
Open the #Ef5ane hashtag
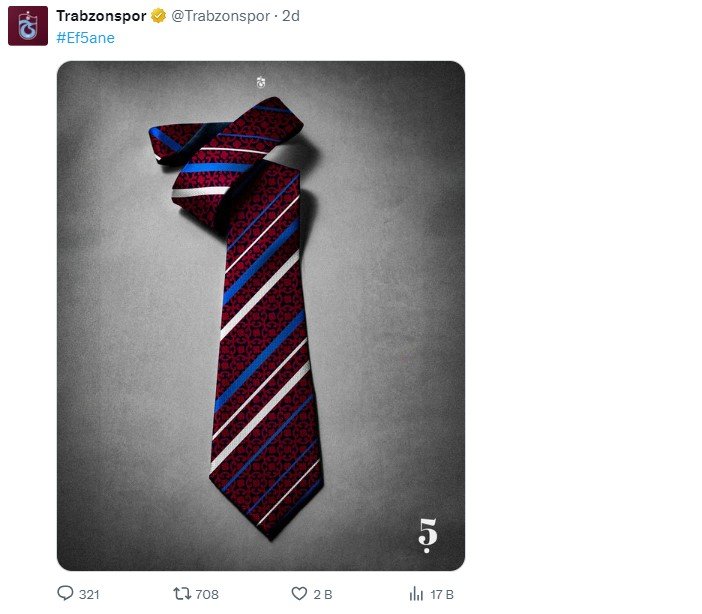(x=86, y=38)
